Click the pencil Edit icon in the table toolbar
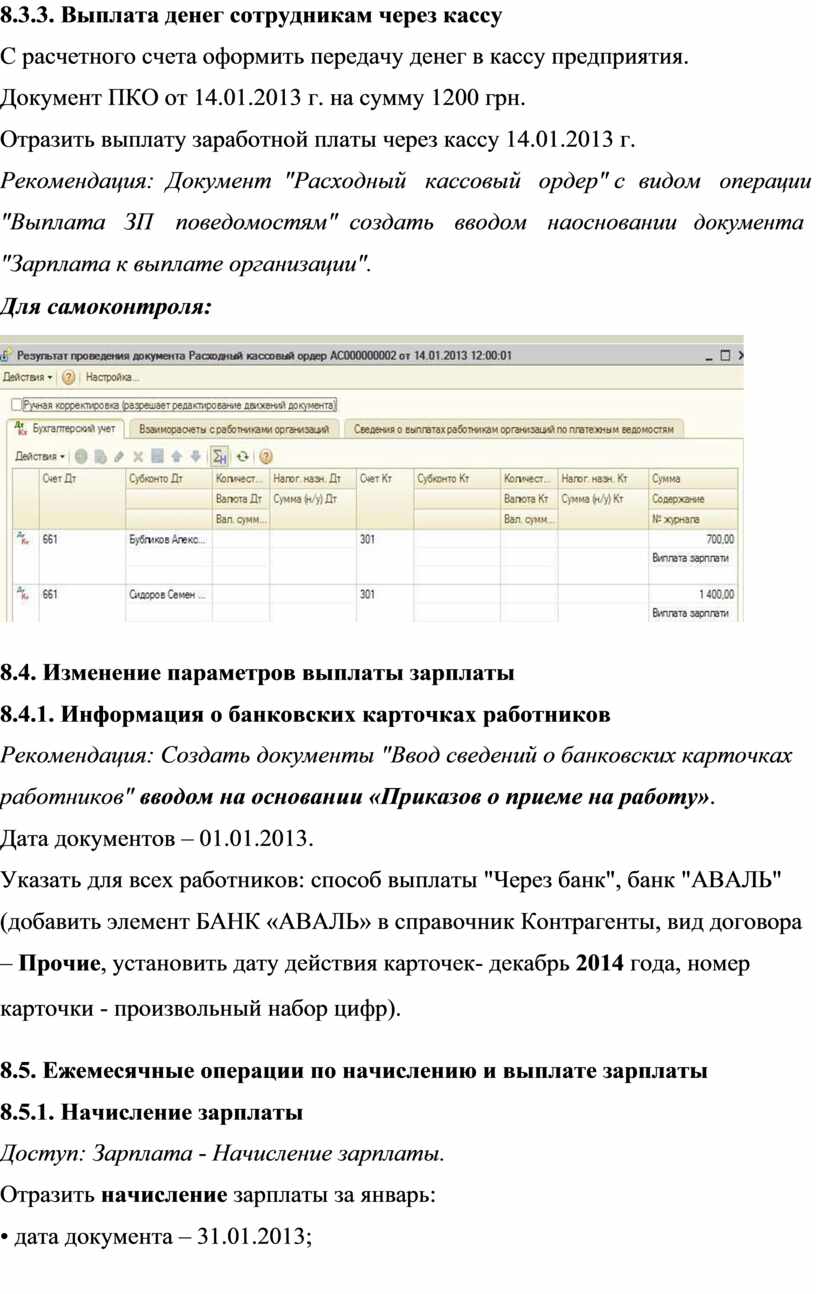Screen dimensions: 816x1294 [120, 456]
